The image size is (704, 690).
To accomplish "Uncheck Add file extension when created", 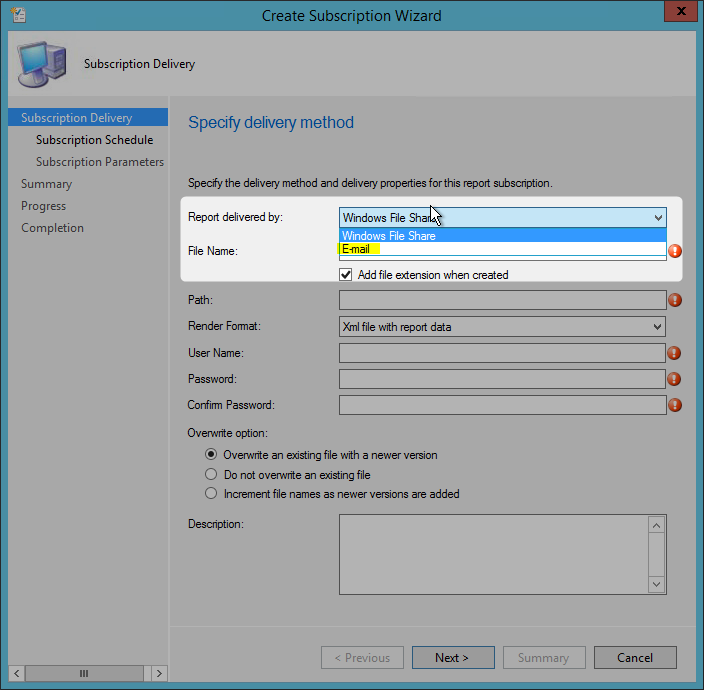I will coord(346,275).
